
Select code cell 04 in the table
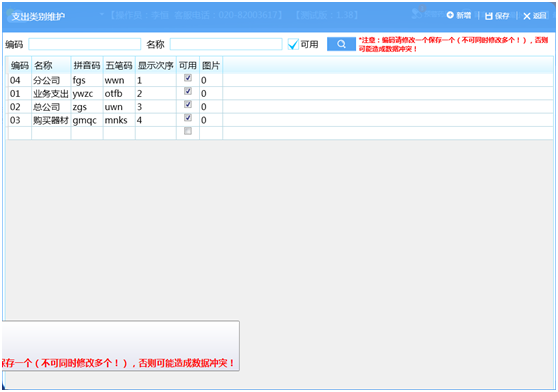click(x=20, y=80)
